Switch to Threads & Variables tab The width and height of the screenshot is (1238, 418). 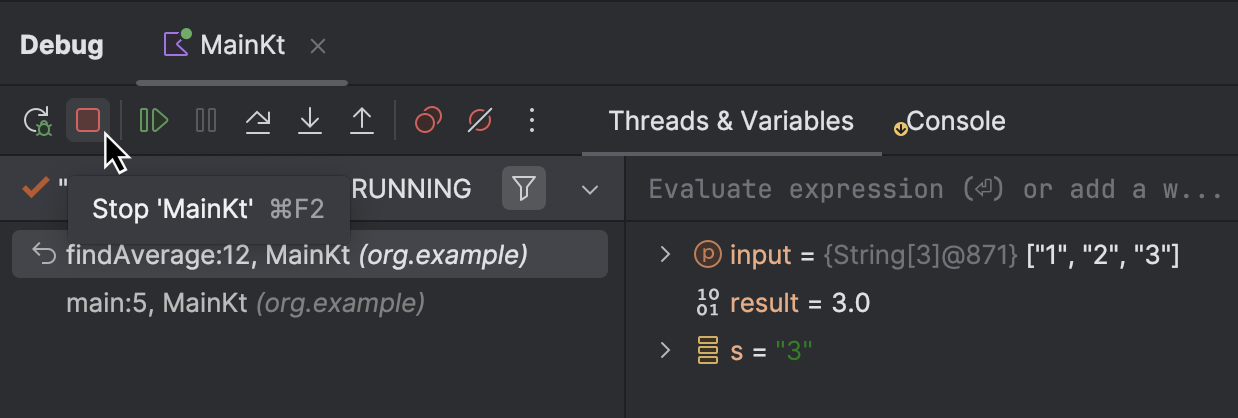[731, 122]
